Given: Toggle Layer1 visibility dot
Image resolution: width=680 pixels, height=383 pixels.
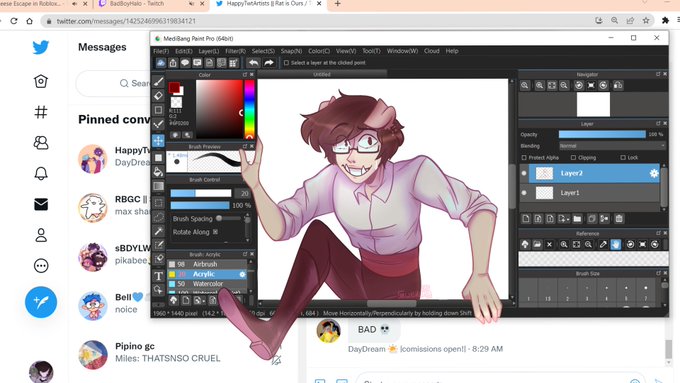Looking at the screenshot, I should pyautogui.click(x=524, y=193).
